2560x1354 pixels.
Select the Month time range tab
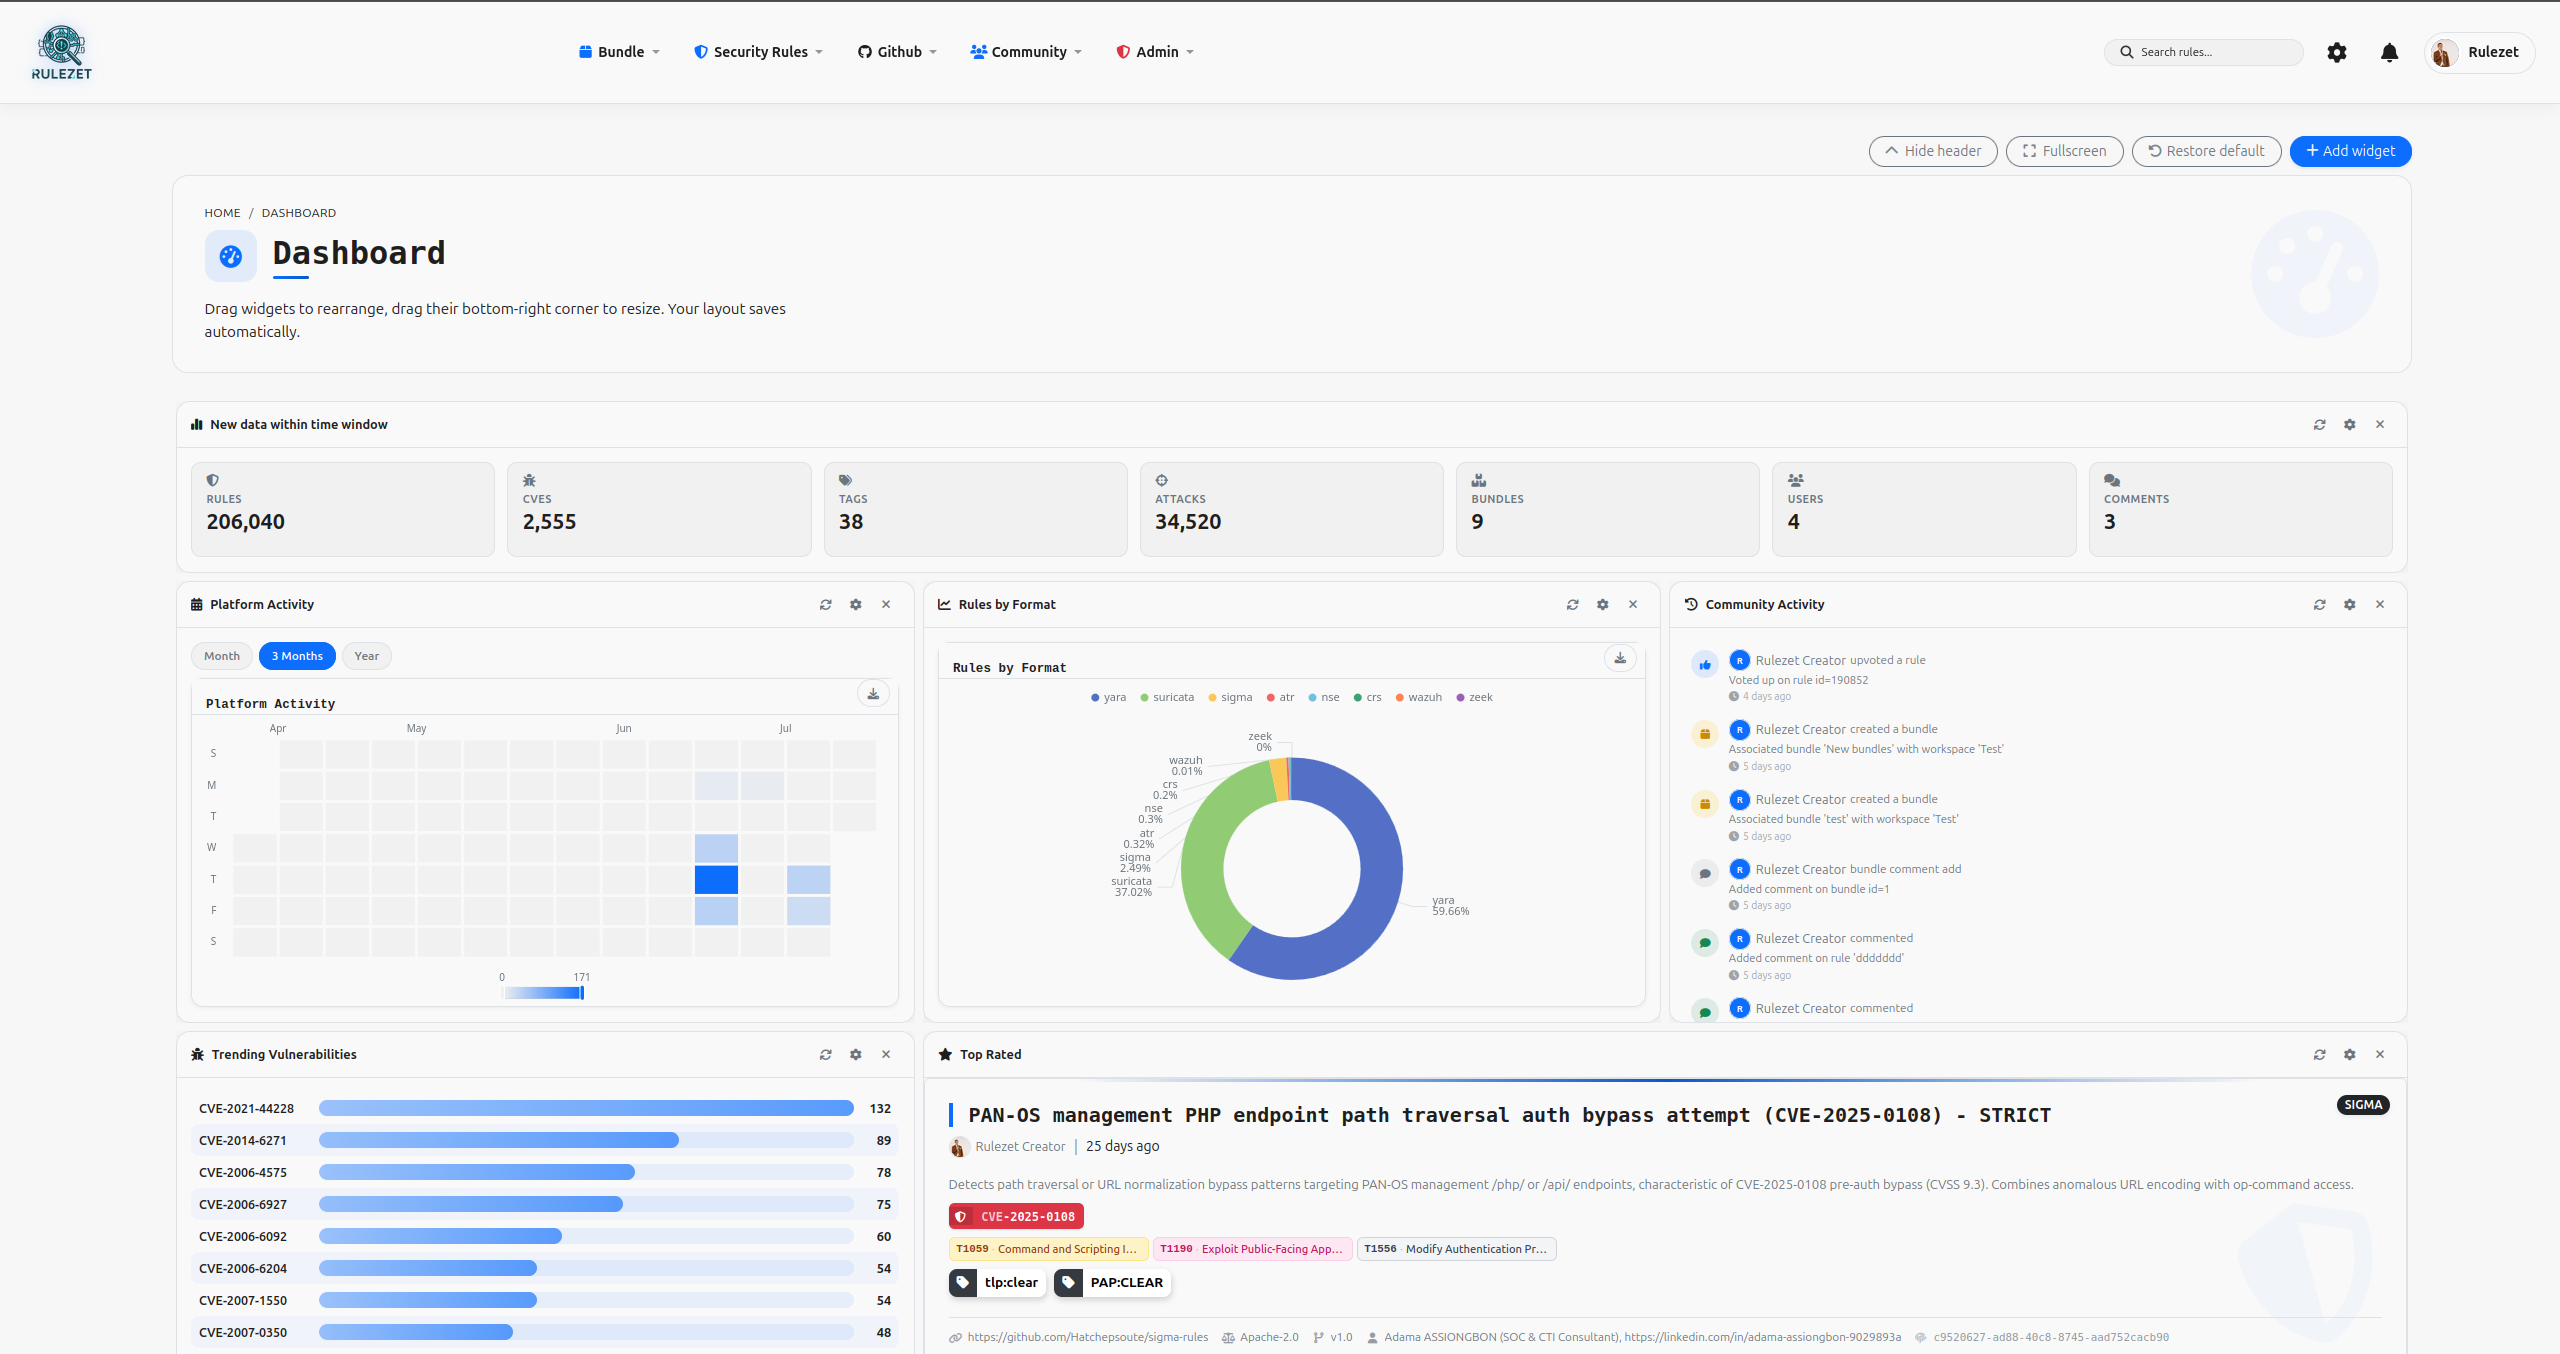[x=222, y=656]
